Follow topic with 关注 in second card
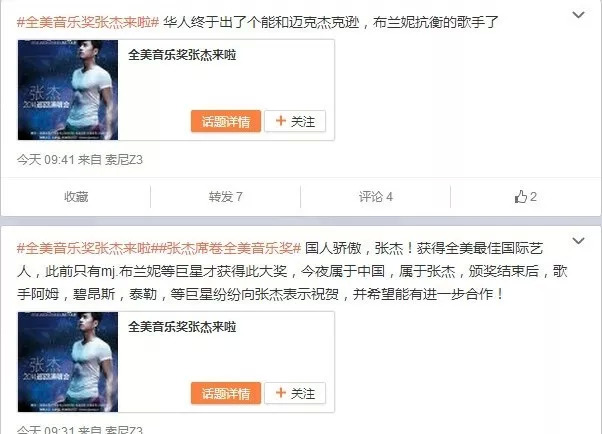 295,393
